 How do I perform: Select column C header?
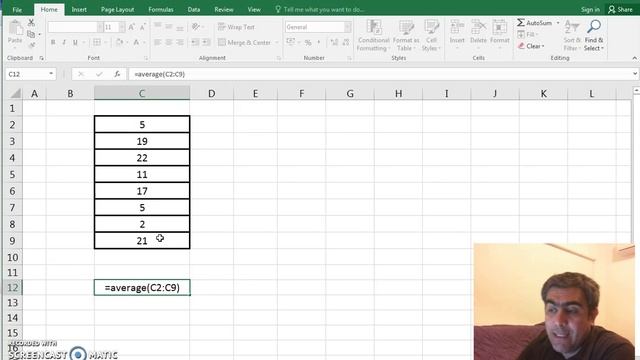[x=142, y=93]
